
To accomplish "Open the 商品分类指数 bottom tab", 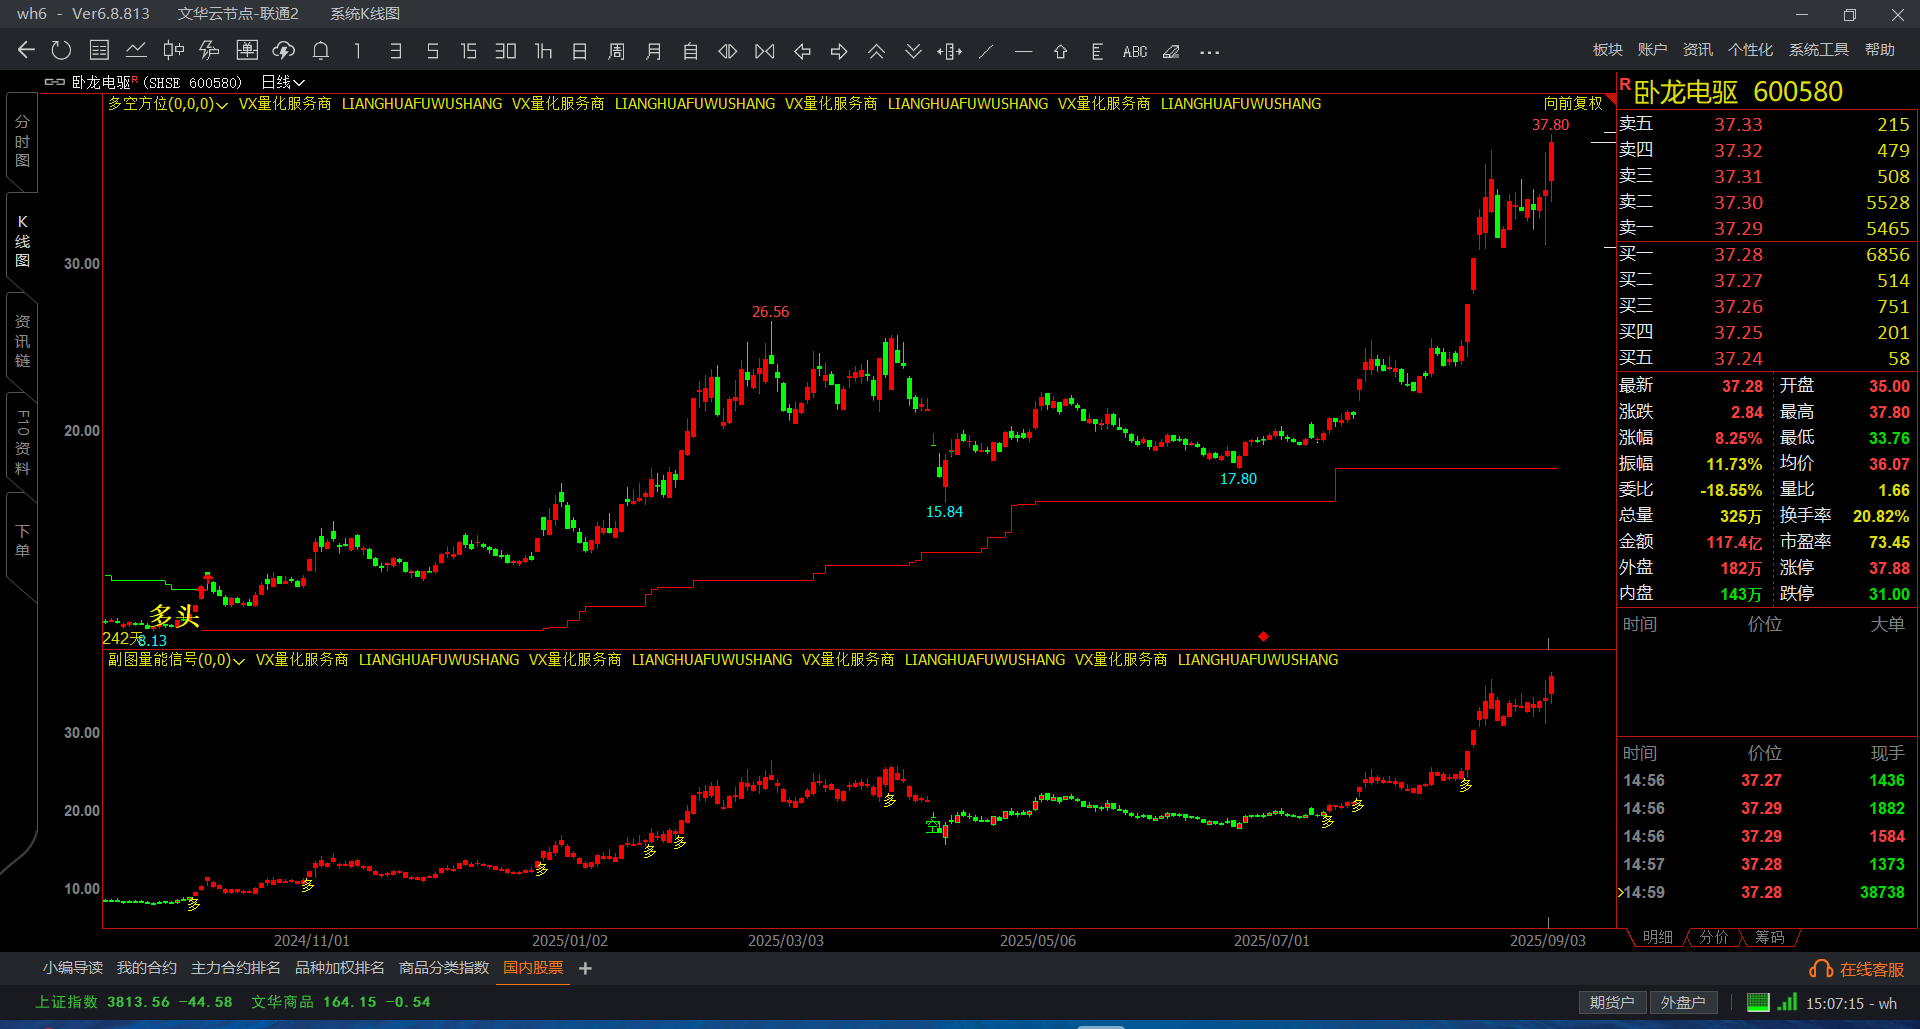I will click(444, 968).
